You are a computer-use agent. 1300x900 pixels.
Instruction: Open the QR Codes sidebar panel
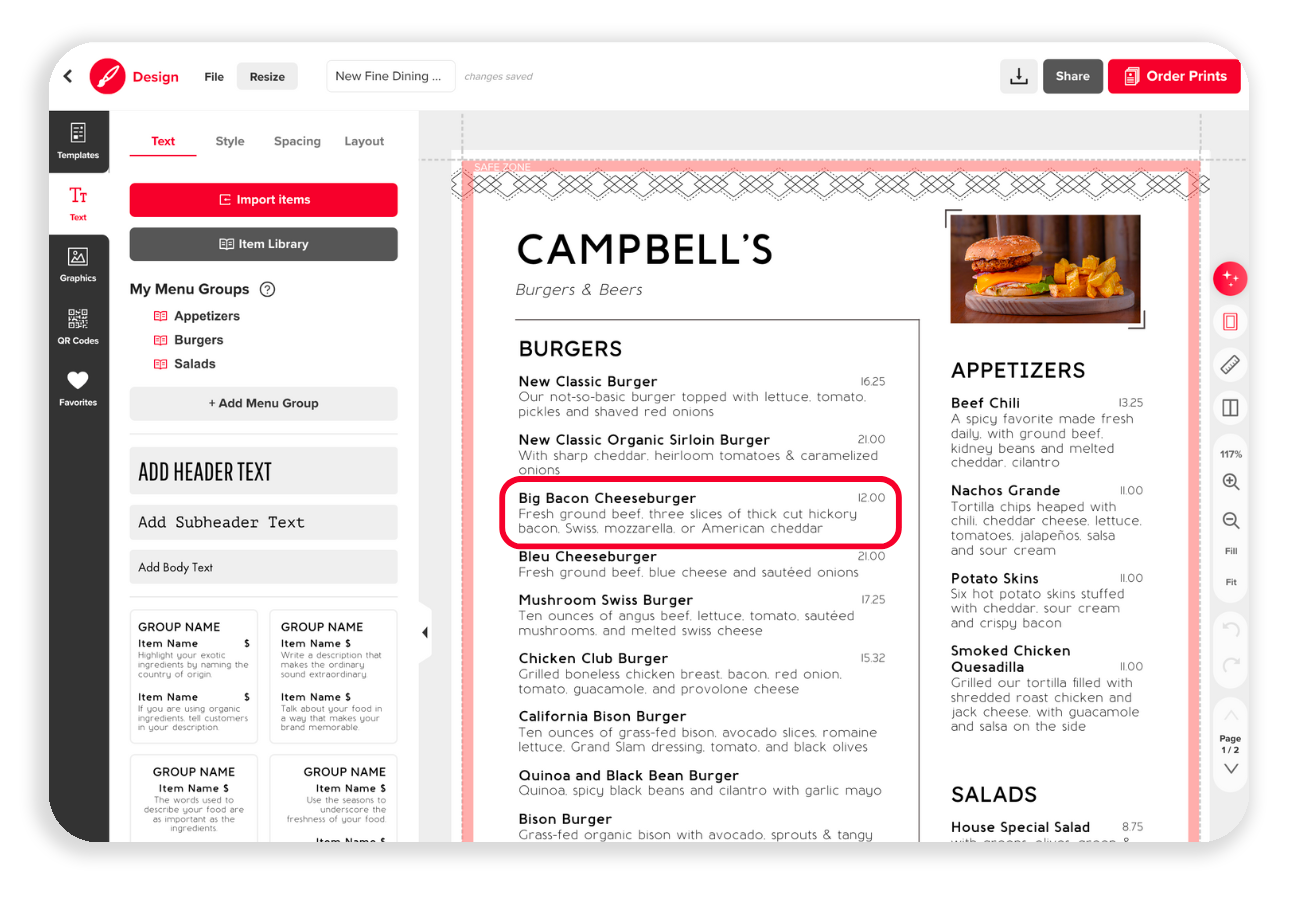pos(78,327)
